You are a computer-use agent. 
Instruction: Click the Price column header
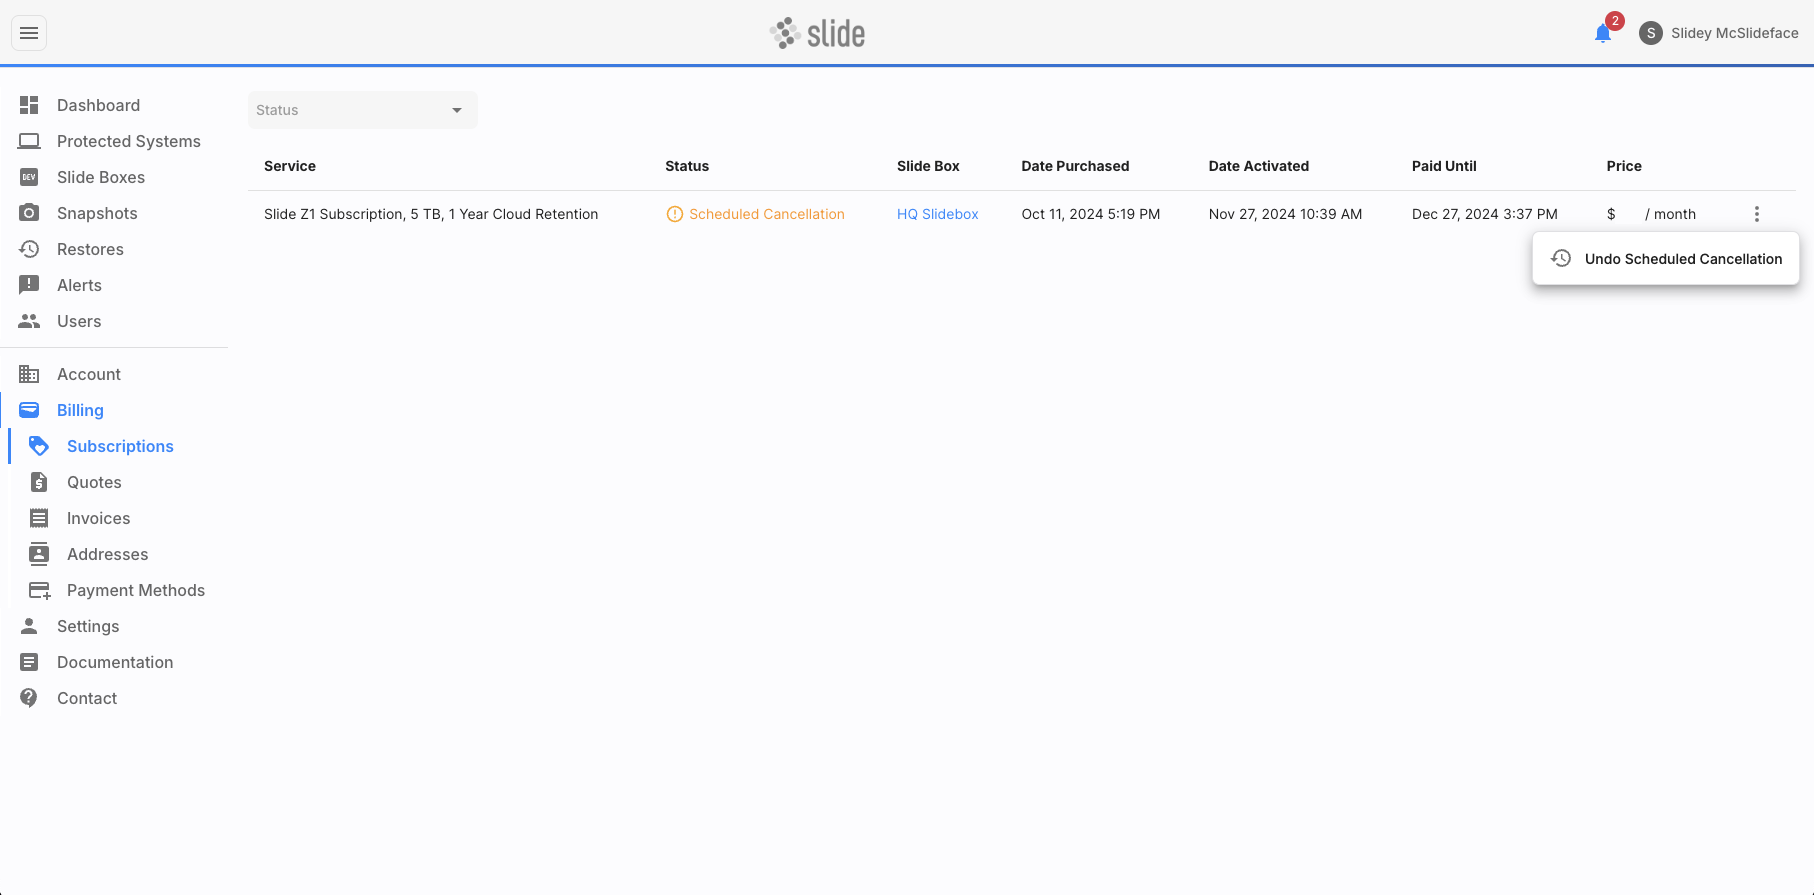1624,166
